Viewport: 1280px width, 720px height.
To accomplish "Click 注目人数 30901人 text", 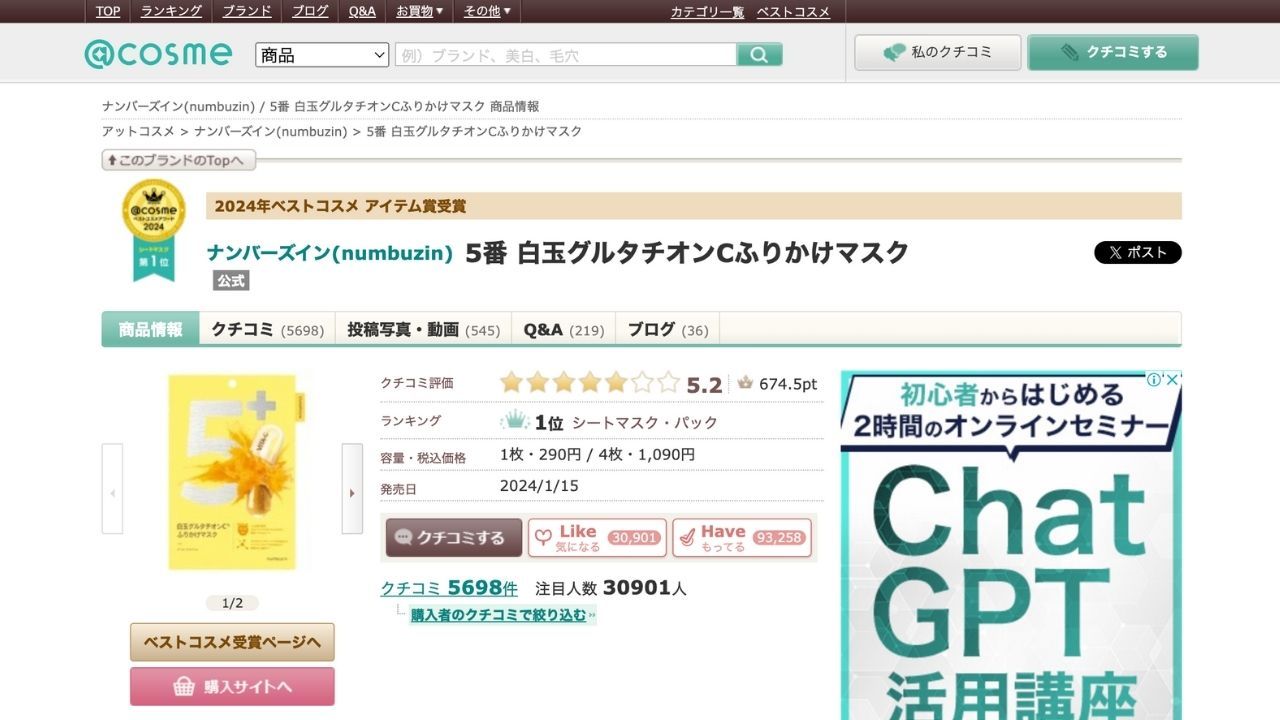I will pyautogui.click(x=611, y=588).
